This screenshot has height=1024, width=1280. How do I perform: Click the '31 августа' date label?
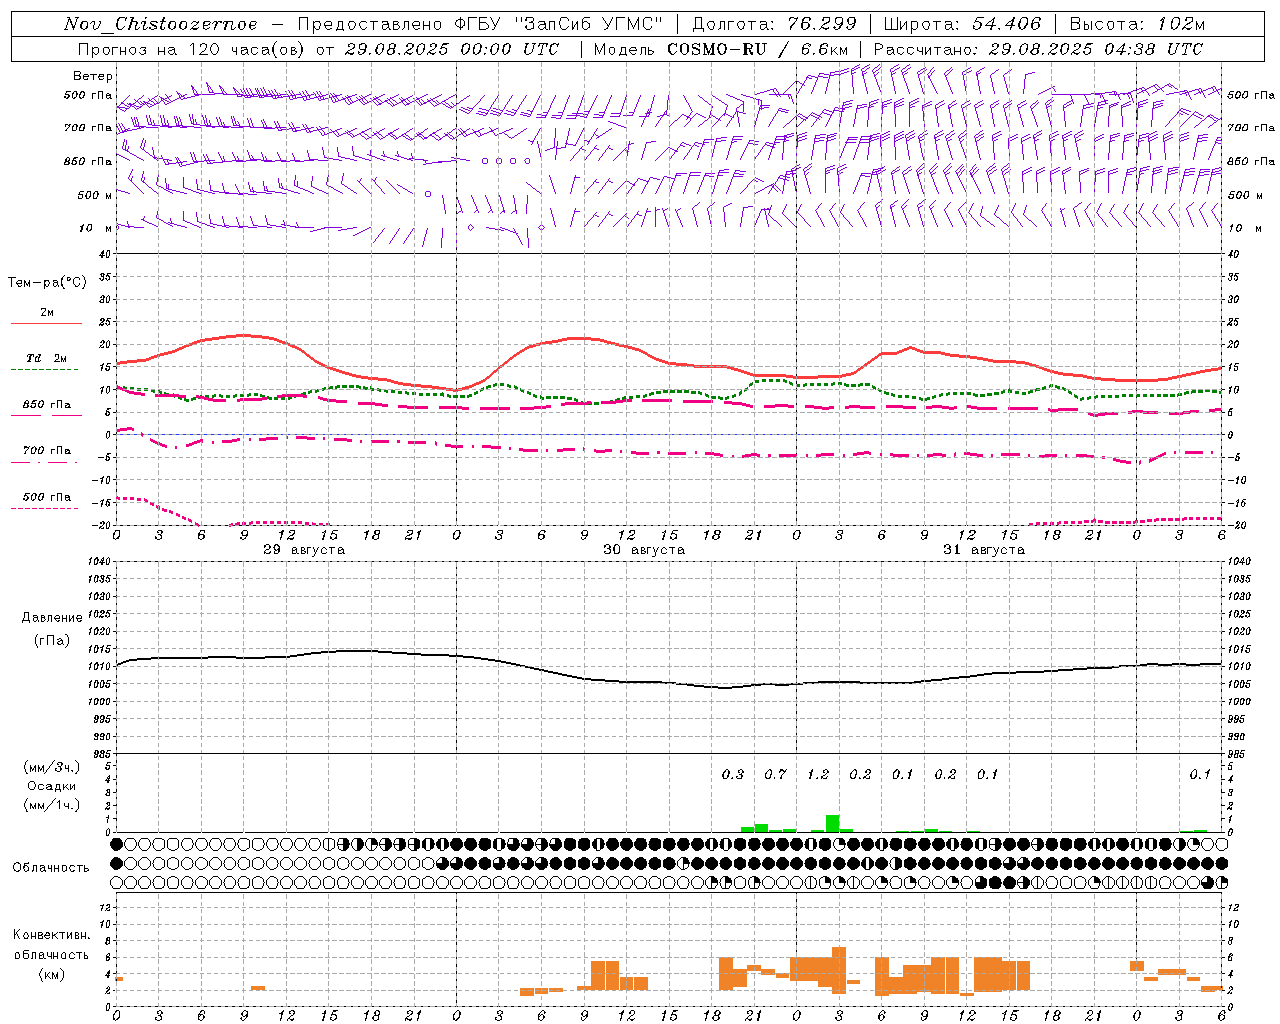[x=984, y=550]
